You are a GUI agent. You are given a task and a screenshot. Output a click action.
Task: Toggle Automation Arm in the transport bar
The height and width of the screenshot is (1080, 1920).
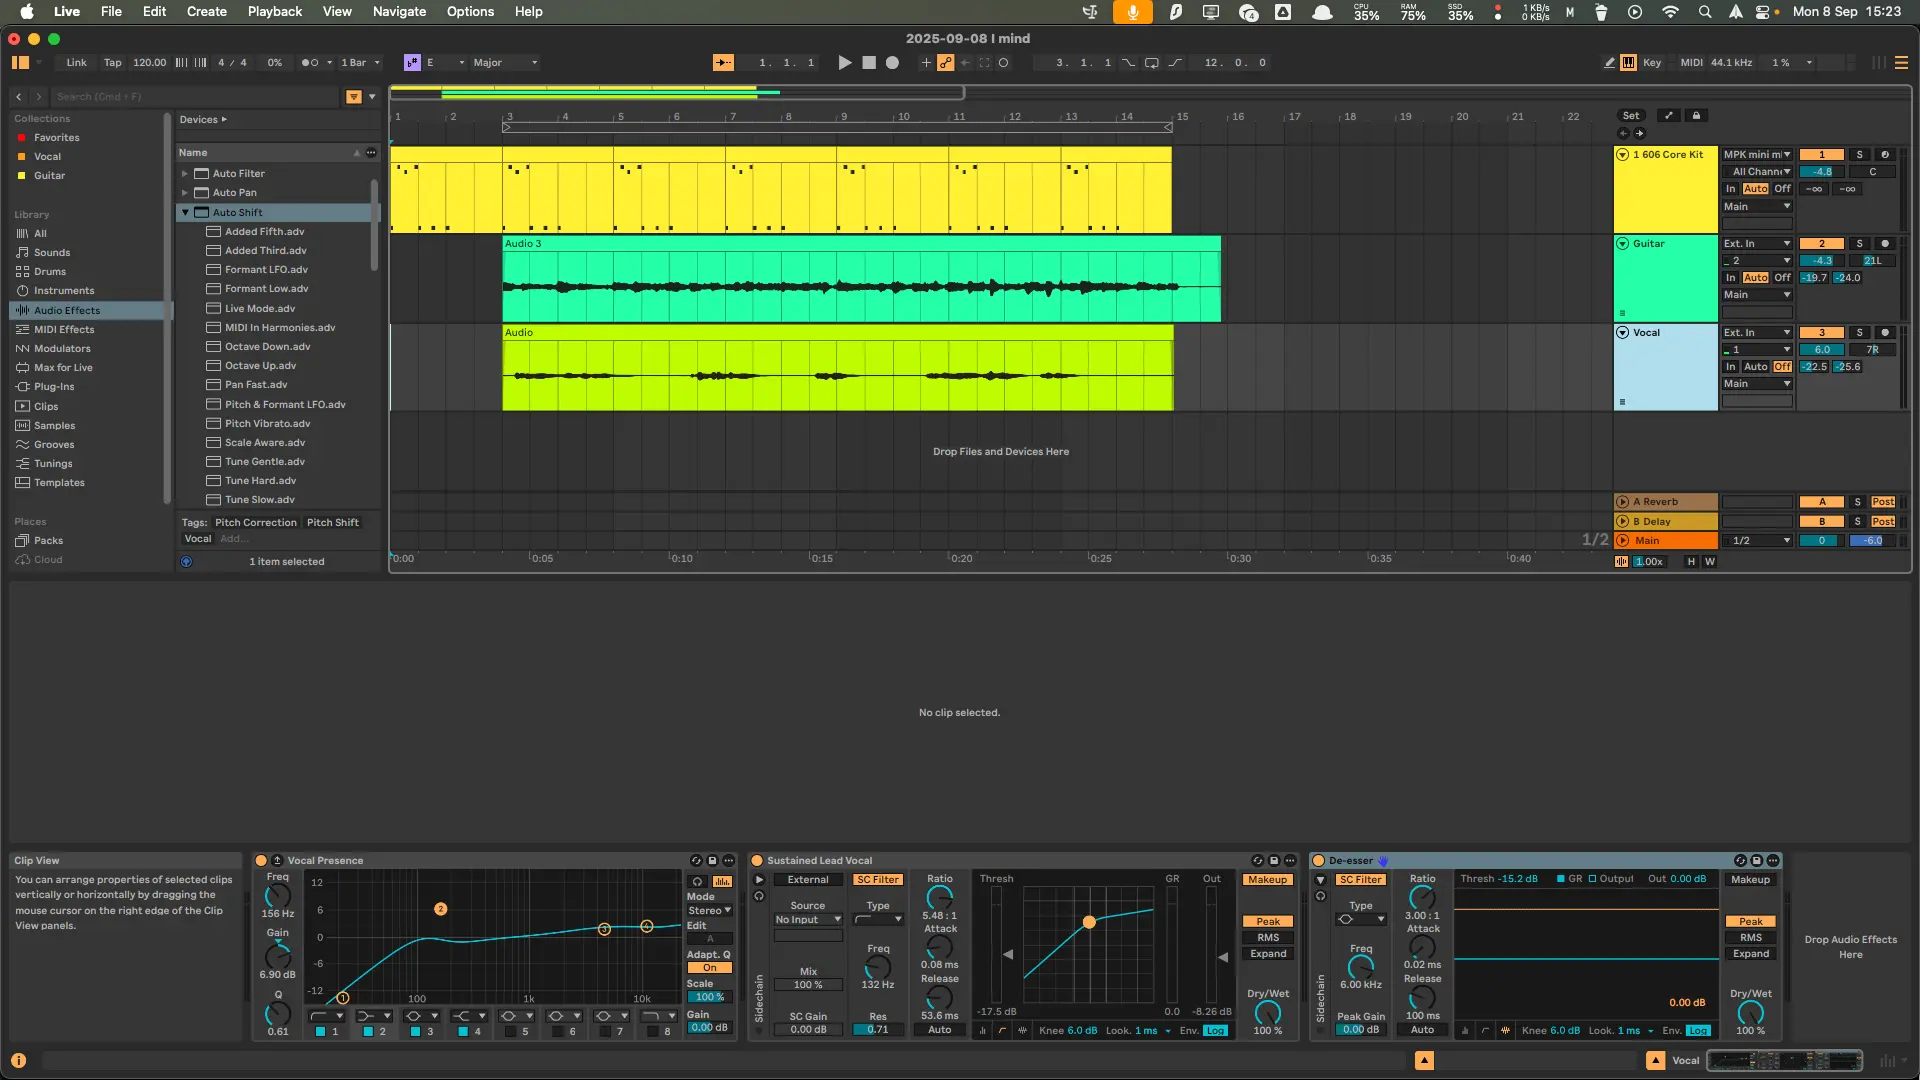click(945, 62)
